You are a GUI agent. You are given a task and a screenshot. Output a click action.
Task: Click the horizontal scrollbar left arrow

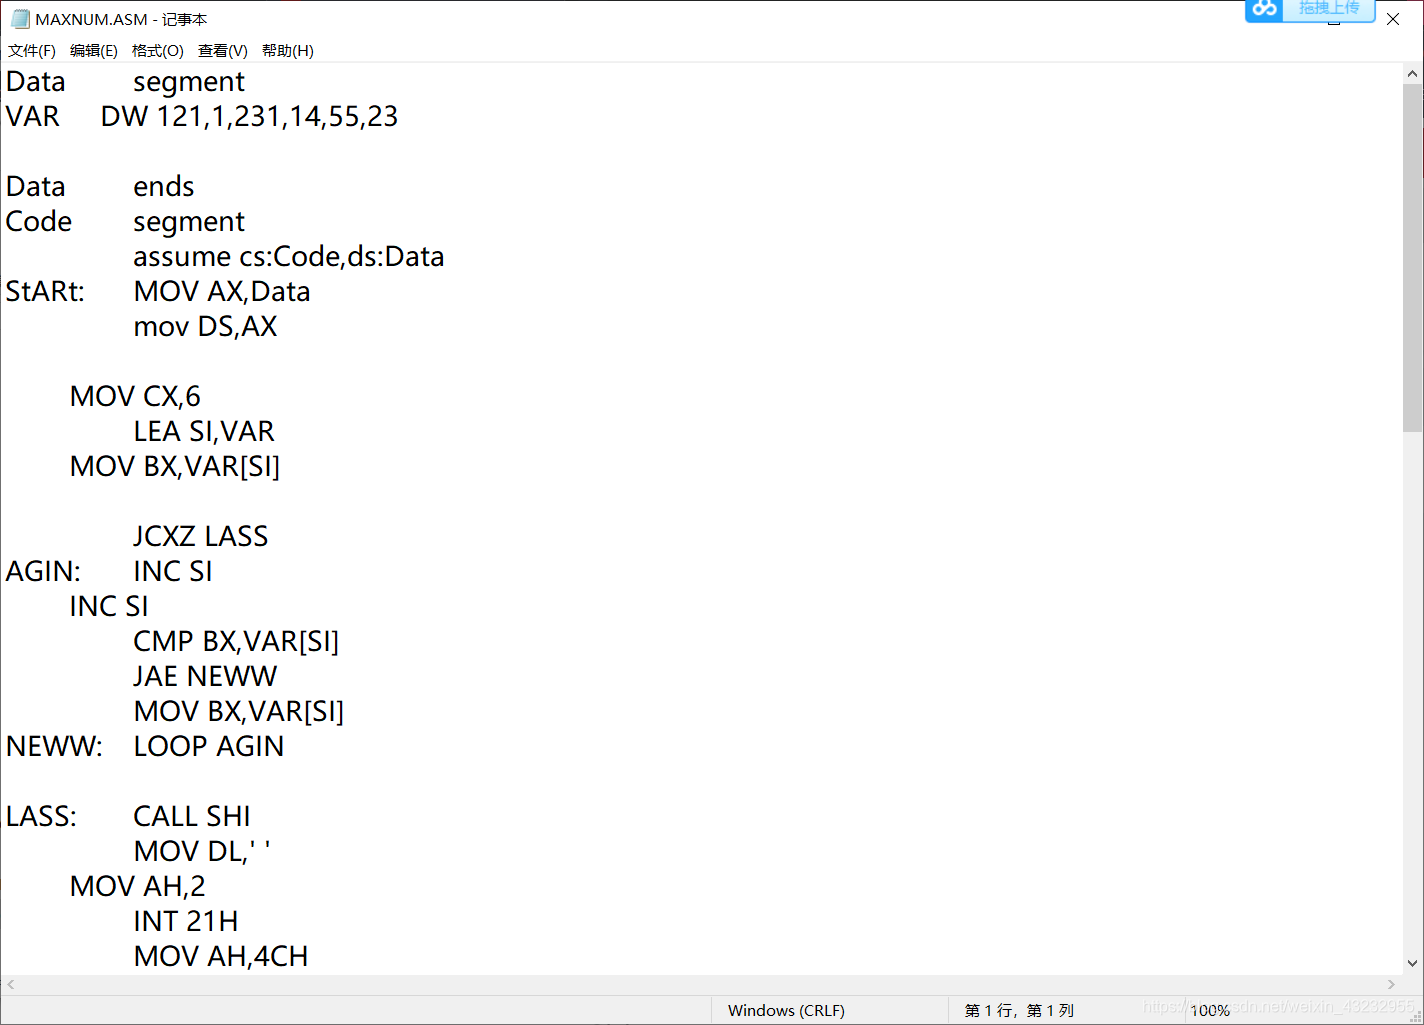tap(11, 985)
